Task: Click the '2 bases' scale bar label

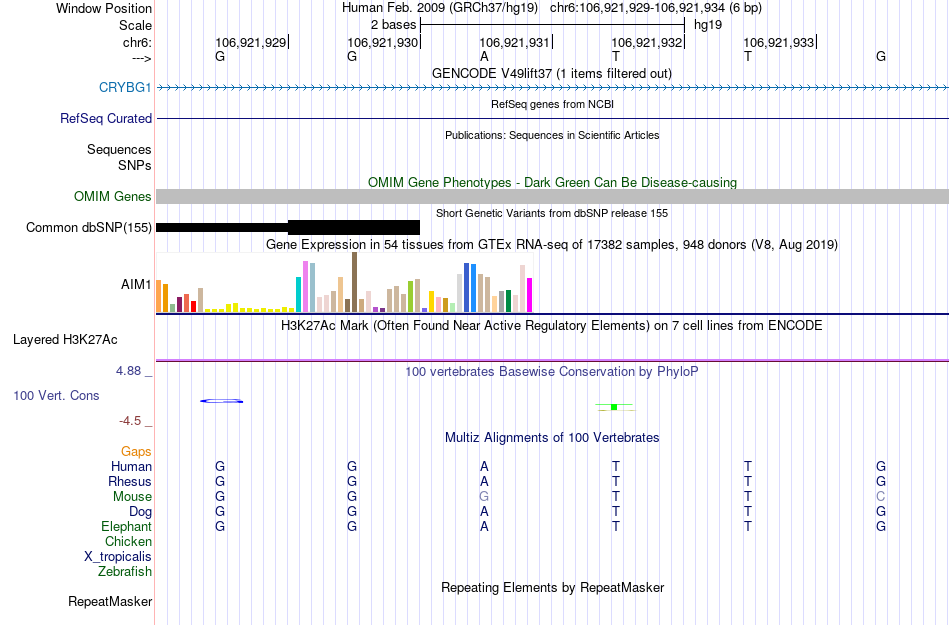Action: (x=394, y=25)
